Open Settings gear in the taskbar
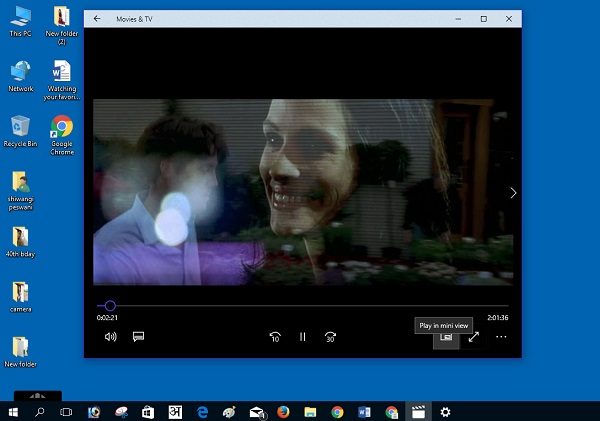This screenshot has width=600, height=421. [445, 412]
